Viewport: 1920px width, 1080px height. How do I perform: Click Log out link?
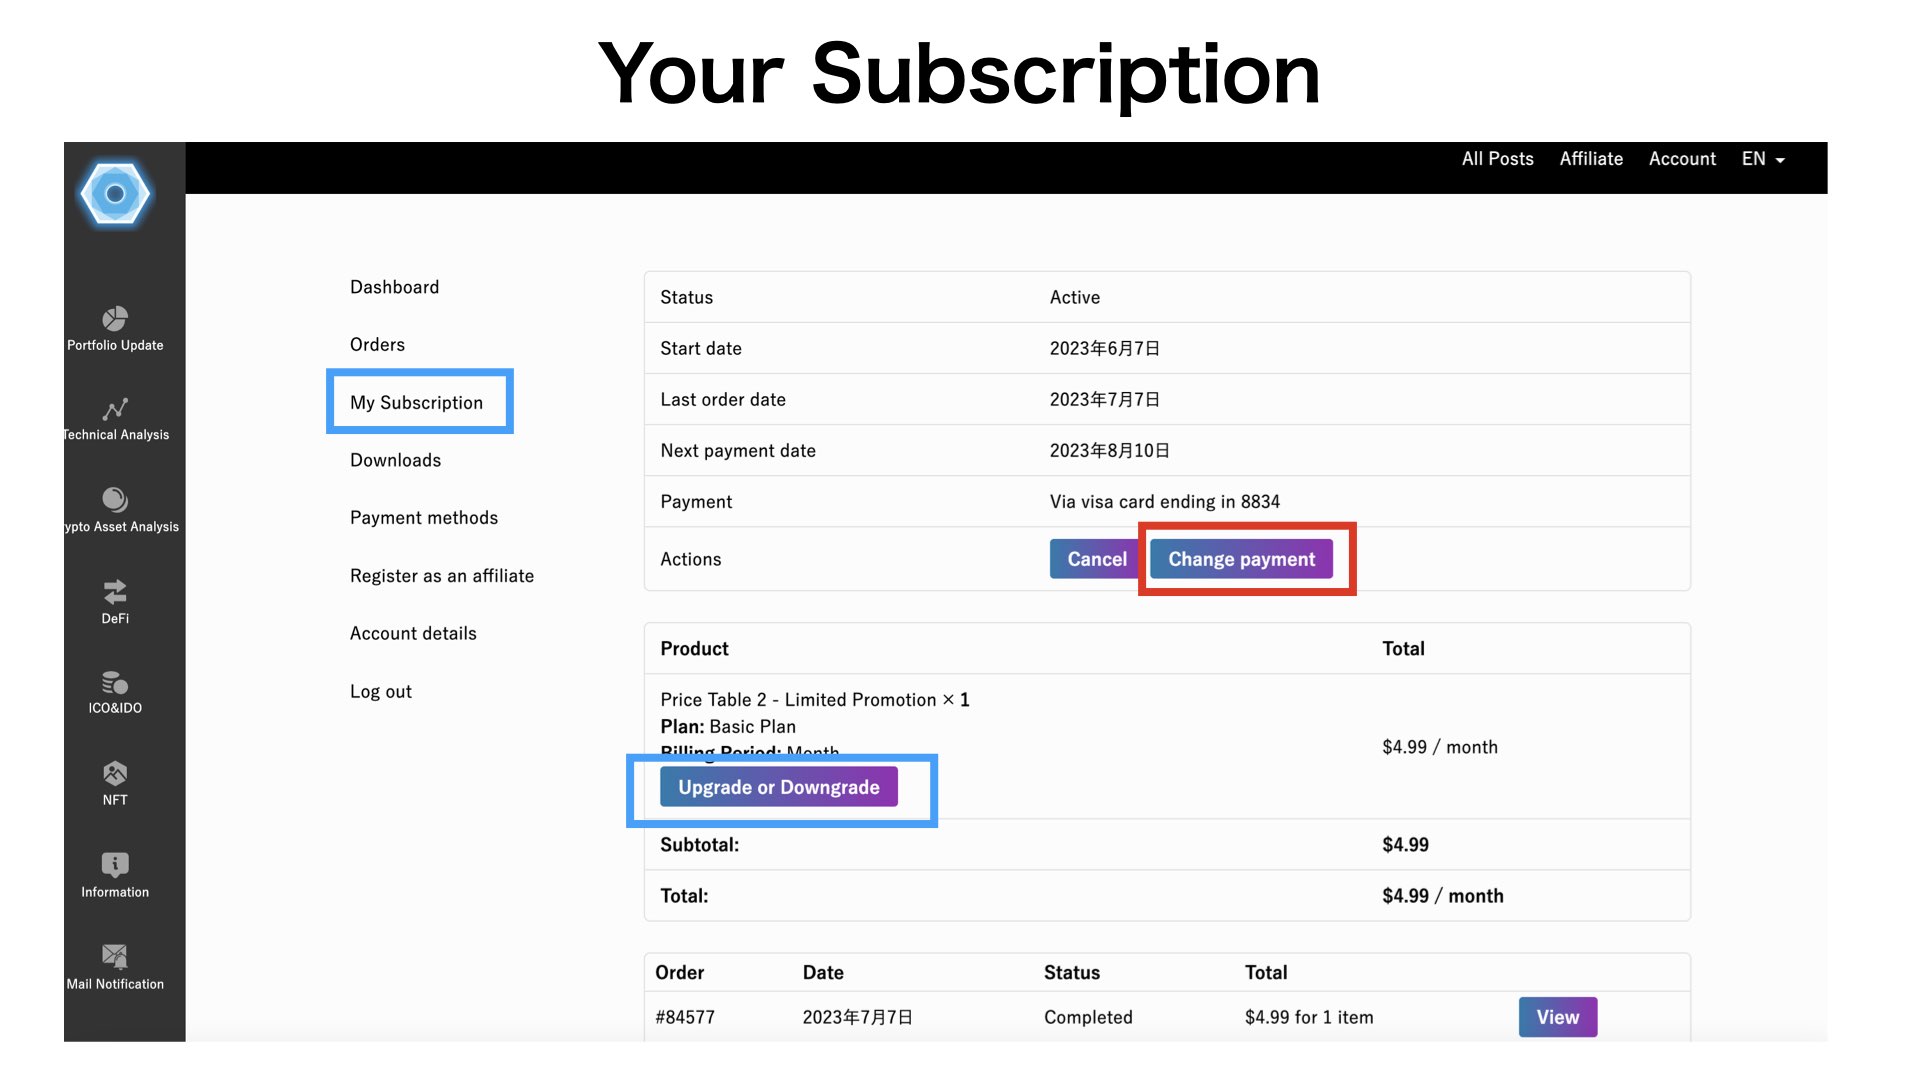[380, 691]
